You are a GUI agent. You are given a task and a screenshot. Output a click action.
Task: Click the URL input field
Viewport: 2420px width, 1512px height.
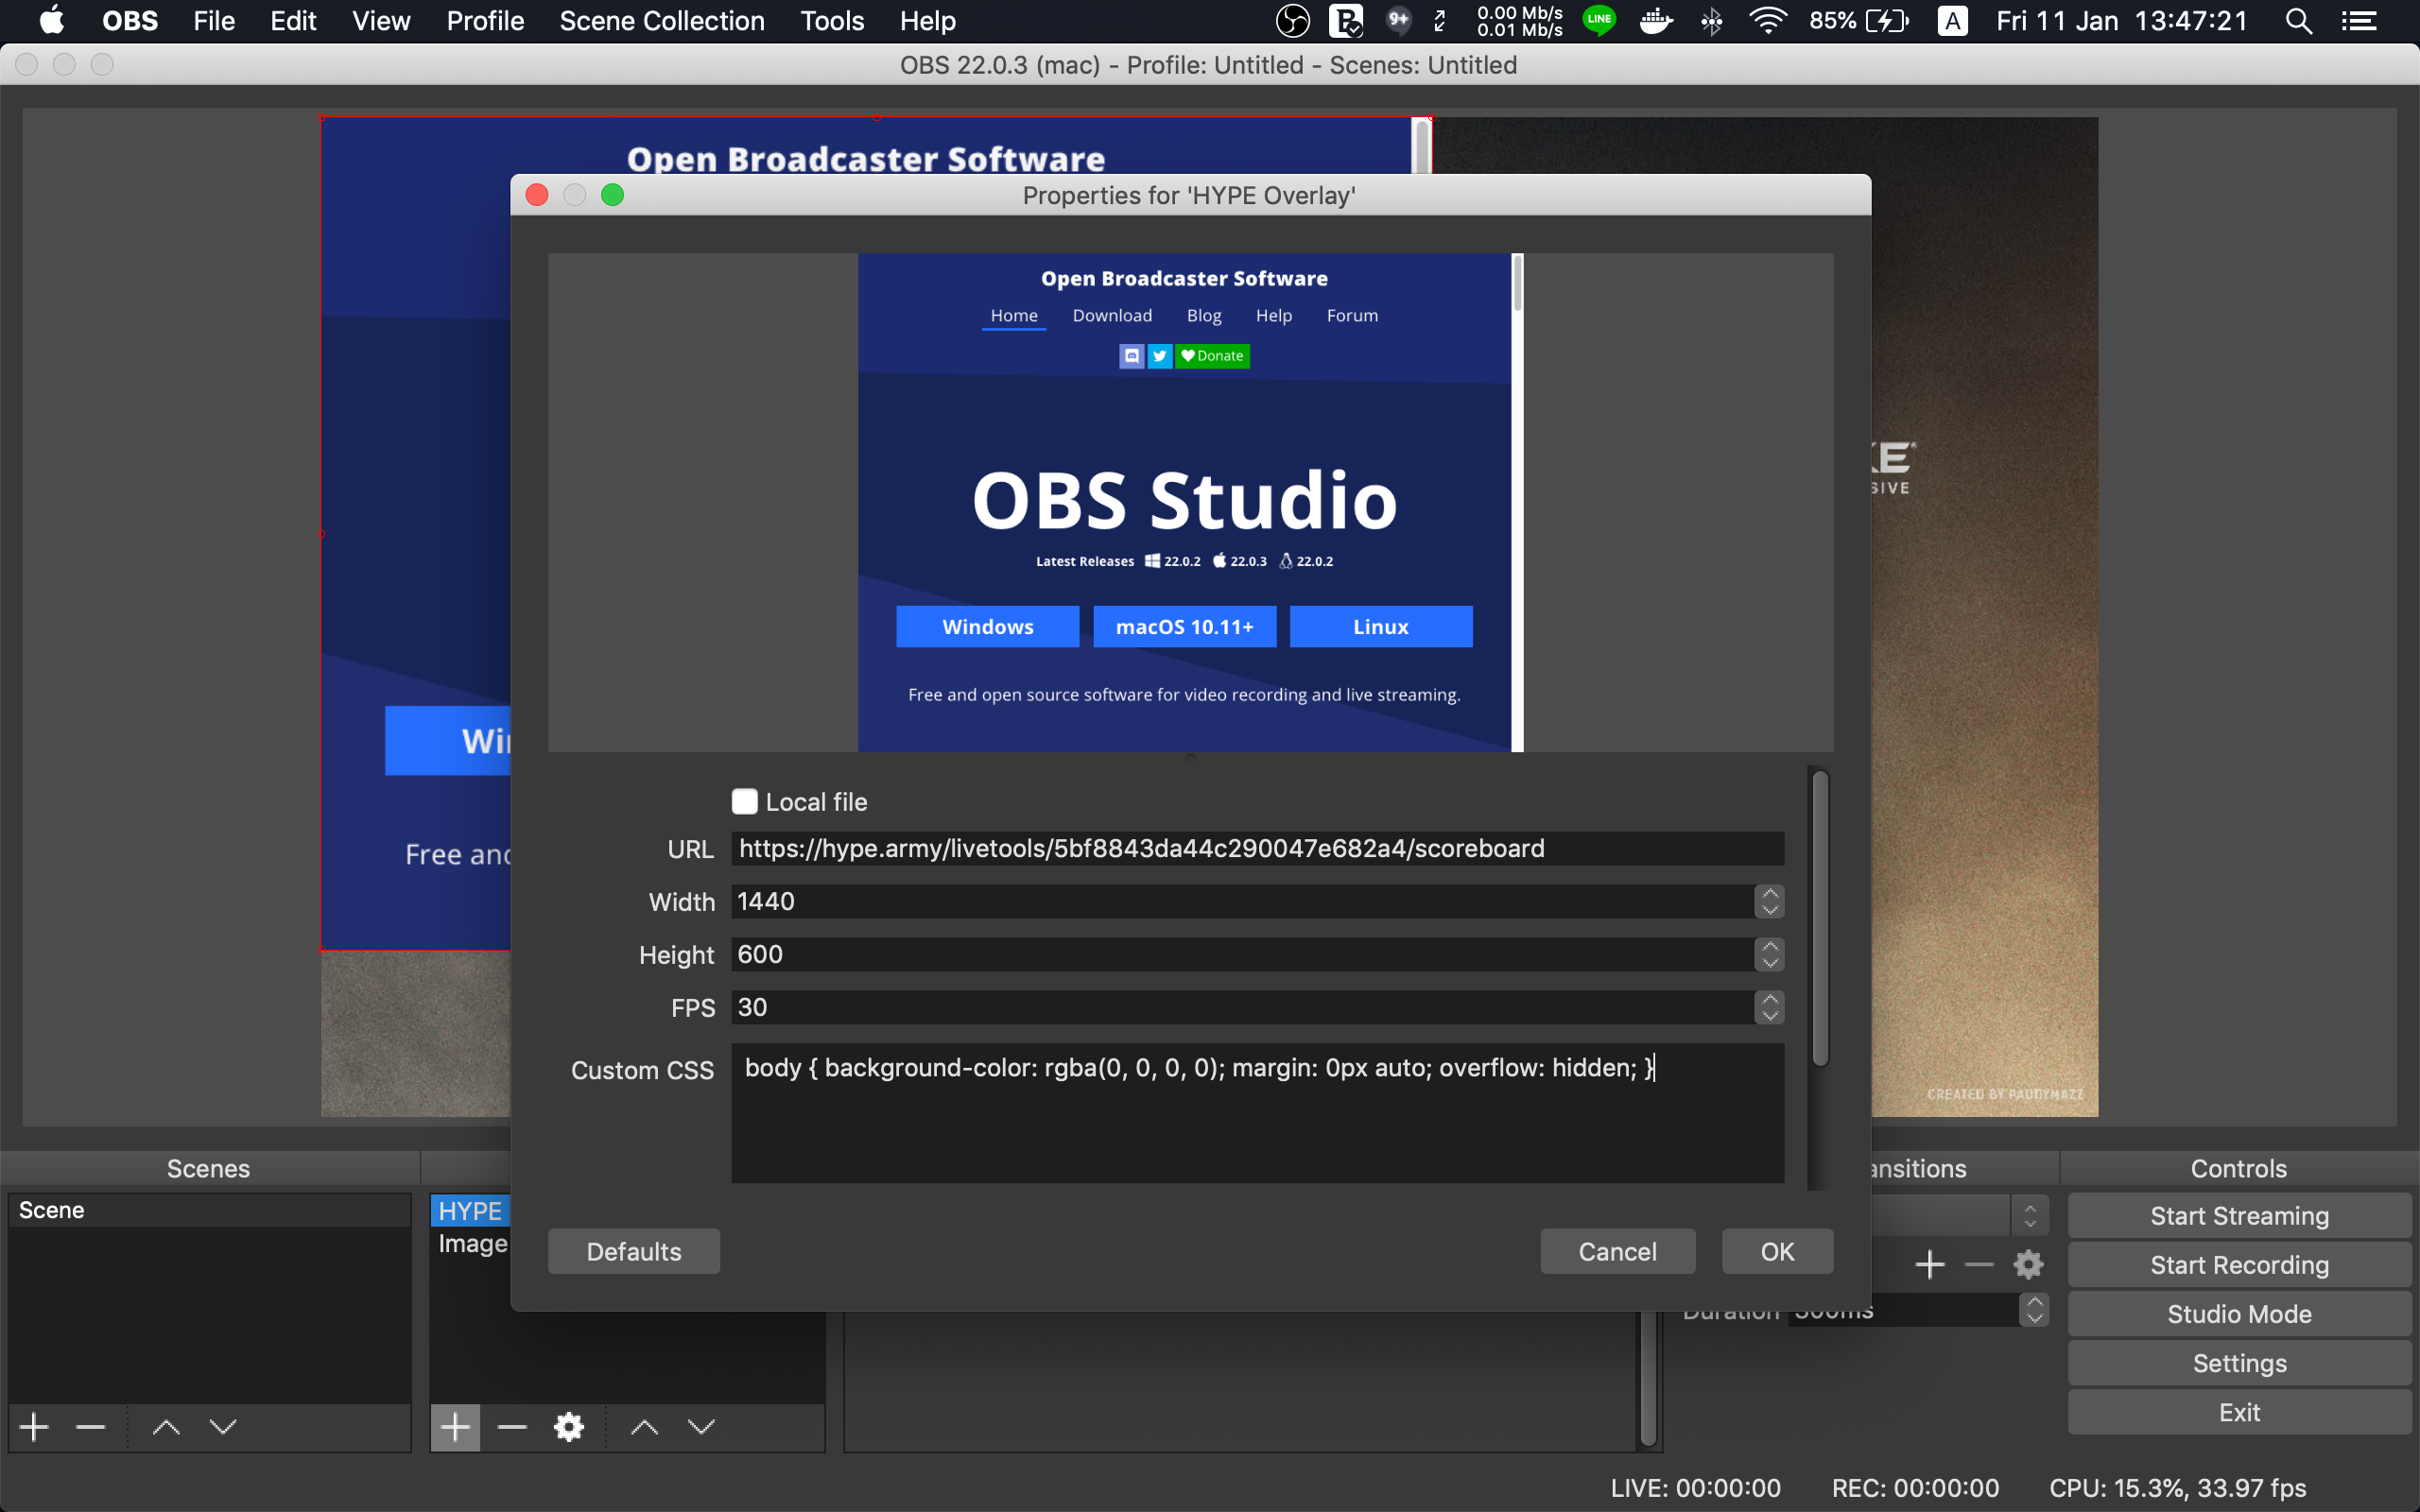pos(1257,849)
